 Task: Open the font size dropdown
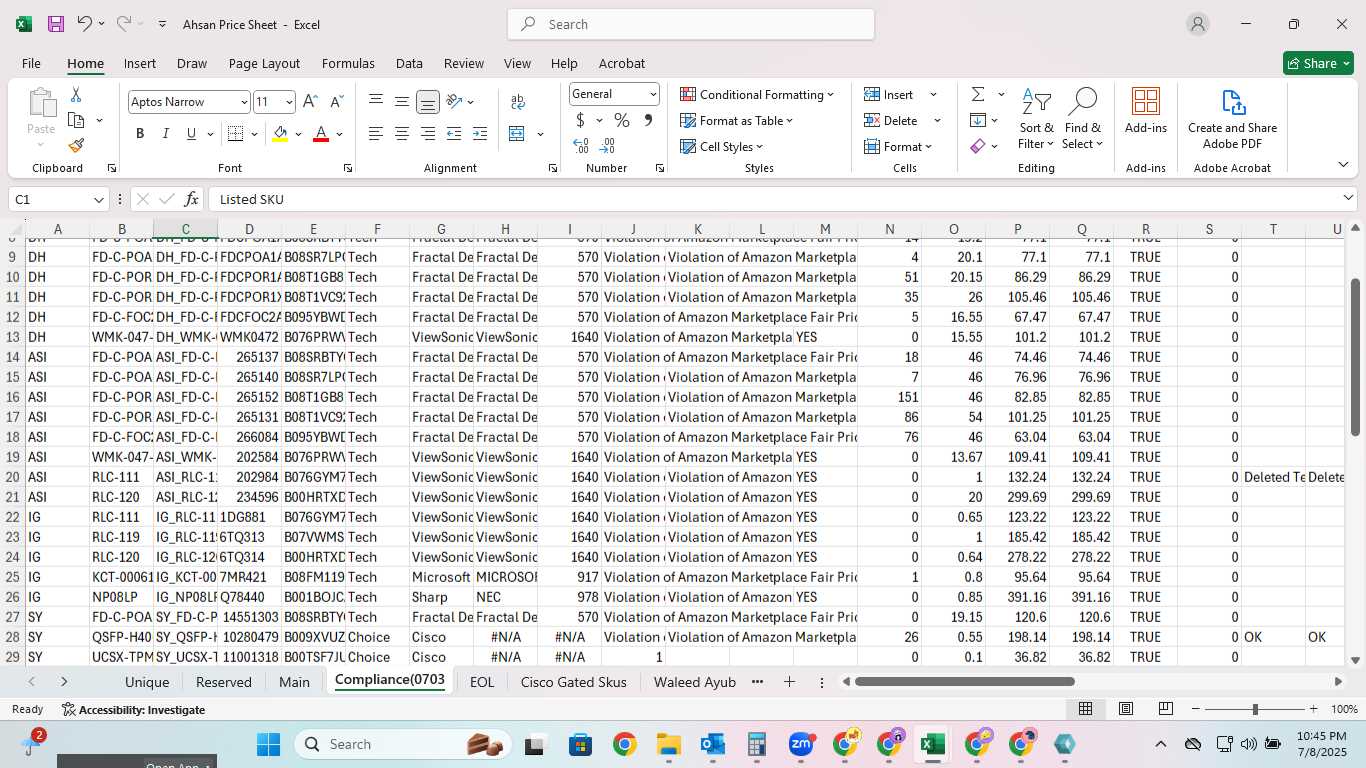[290, 102]
